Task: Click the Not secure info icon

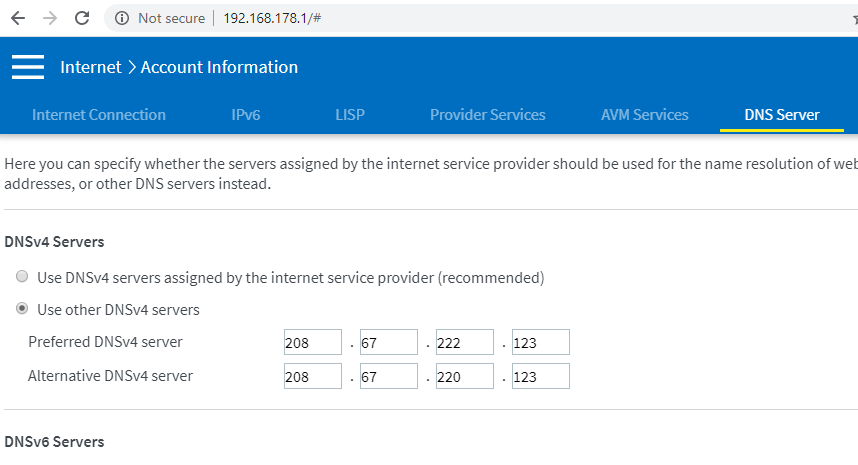Action: (x=122, y=18)
